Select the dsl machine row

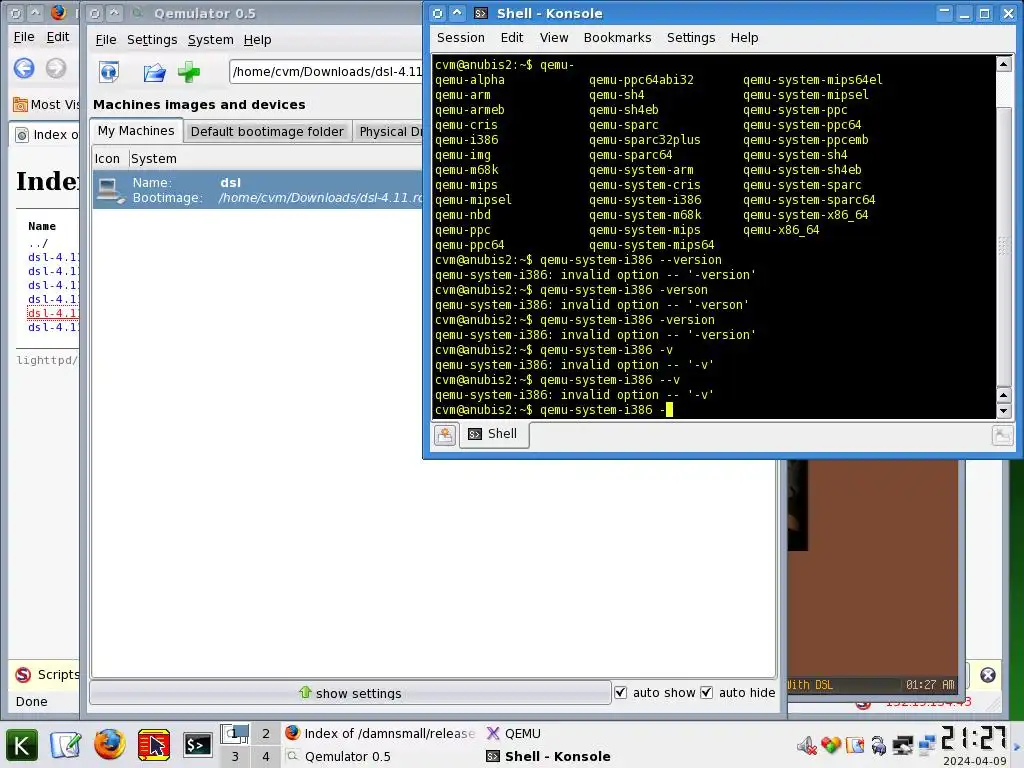(257, 190)
